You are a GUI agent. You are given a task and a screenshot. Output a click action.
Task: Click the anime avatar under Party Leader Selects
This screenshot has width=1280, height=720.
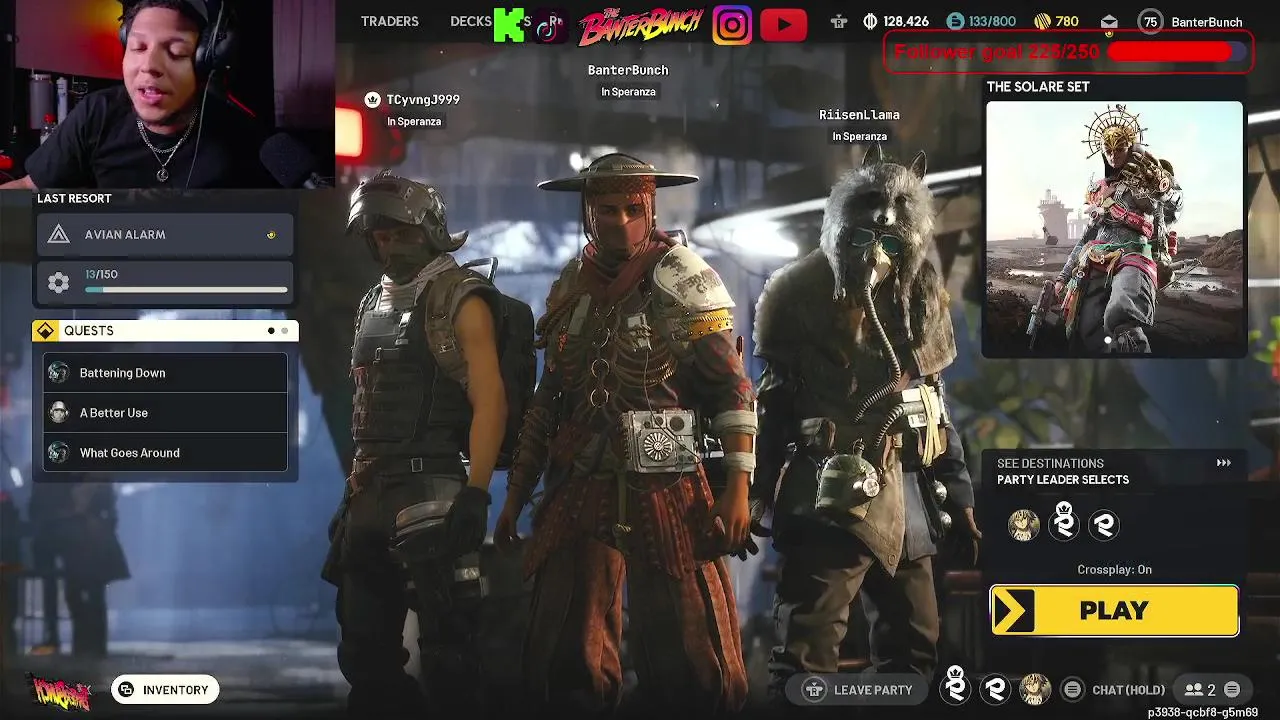(1023, 525)
